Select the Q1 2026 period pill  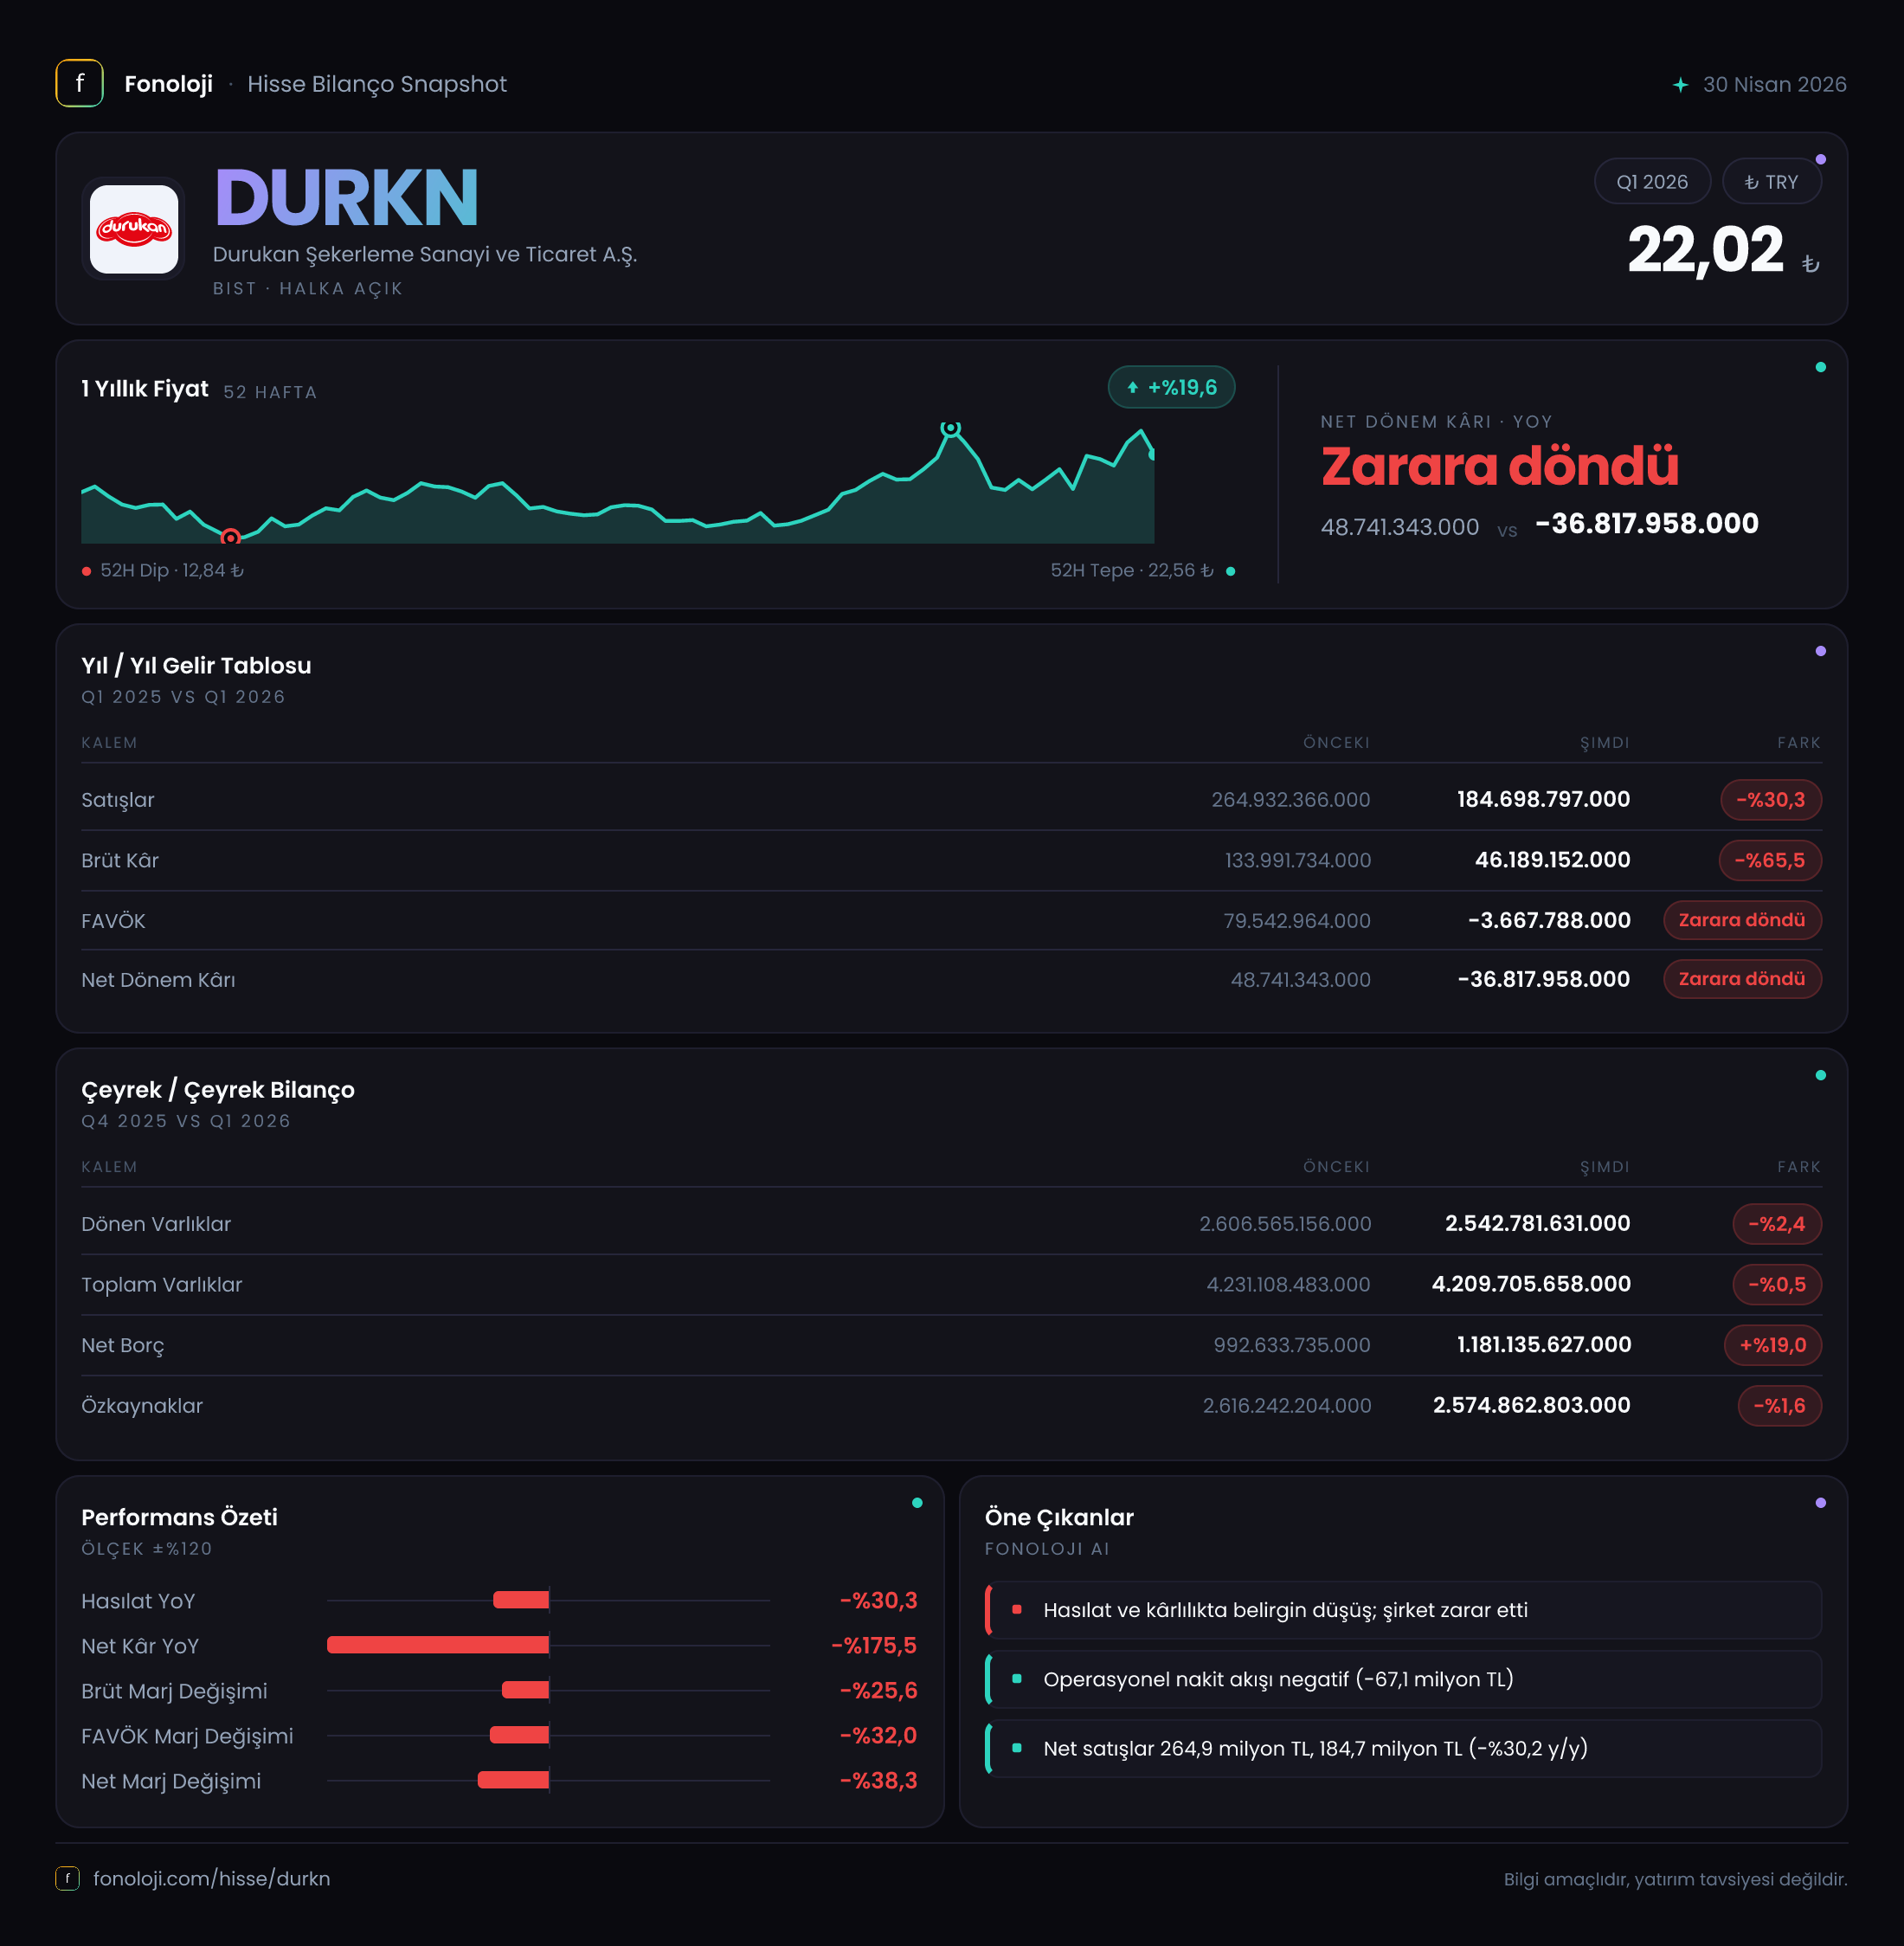(x=1652, y=182)
